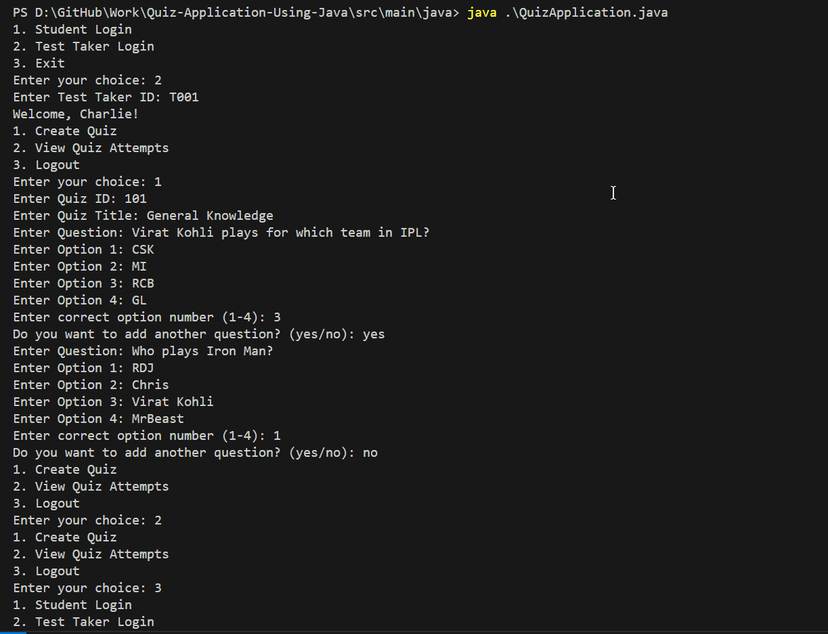Screen dimensions: 828x634
Task: Click the 'Option 2: Chris' line
Action: 91,385
